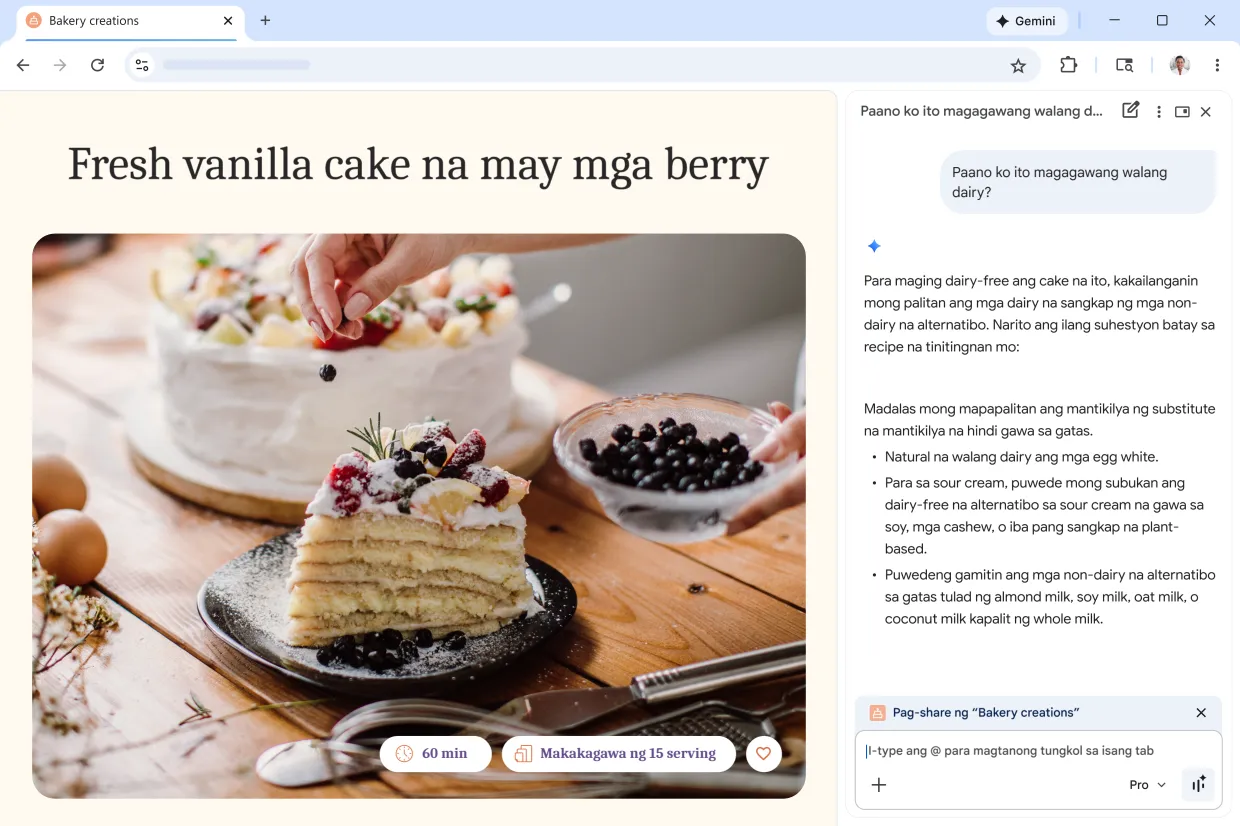Screen dimensions: 1240x826
Task: Open a new browser tab
Action: point(265,21)
